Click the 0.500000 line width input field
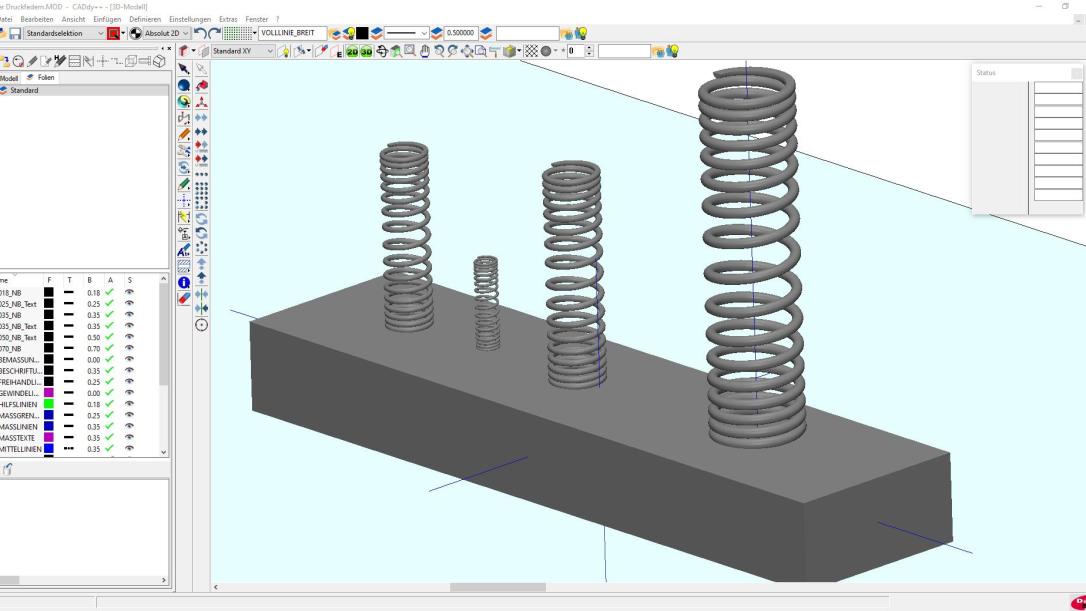The width and height of the screenshot is (1086, 611). (461, 33)
